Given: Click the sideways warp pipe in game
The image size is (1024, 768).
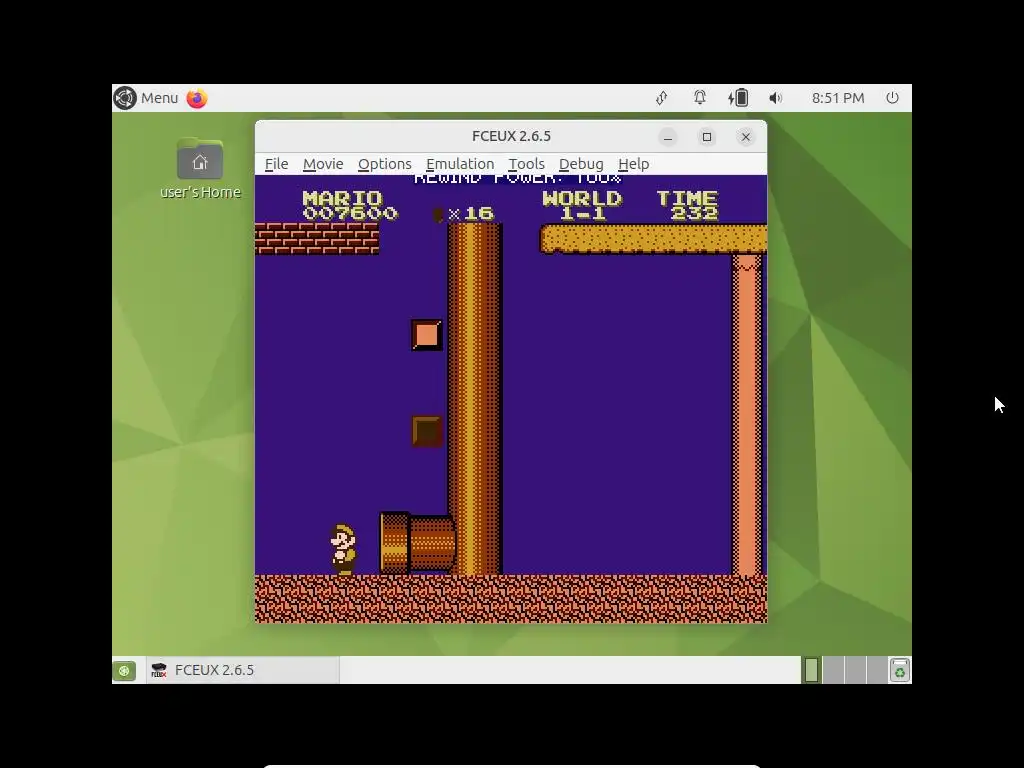Looking at the screenshot, I should click(417, 543).
